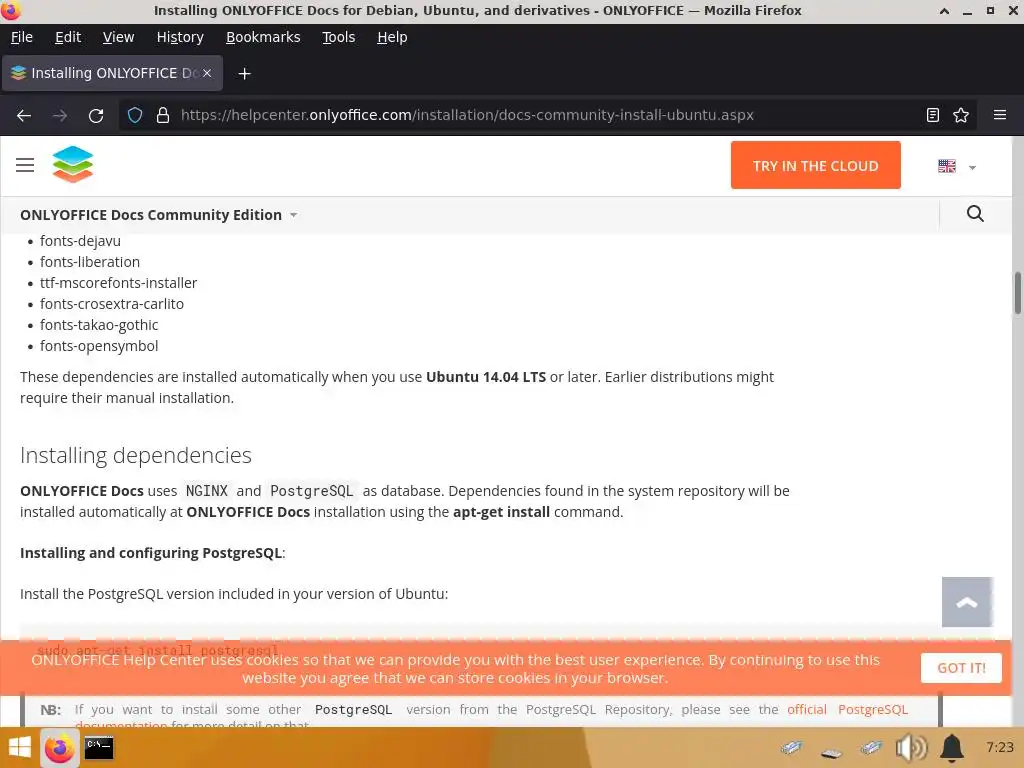Click the ONLYOFFICE logo
This screenshot has height=768, width=1024.
(x=72, y=165)
